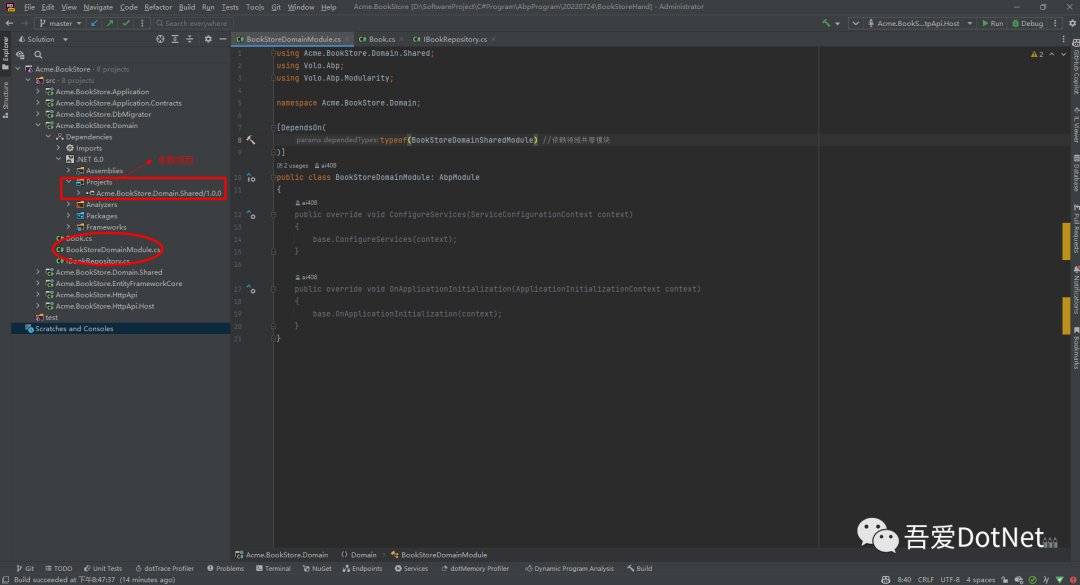Viewport: 1080px width, 585px height.
Task: Toggle the Terminal tool window
Action: (x=273, y=568)
